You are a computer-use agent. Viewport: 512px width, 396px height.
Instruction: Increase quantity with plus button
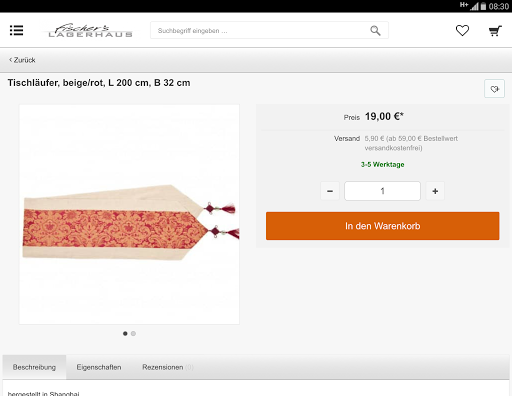tap(435, 191)
